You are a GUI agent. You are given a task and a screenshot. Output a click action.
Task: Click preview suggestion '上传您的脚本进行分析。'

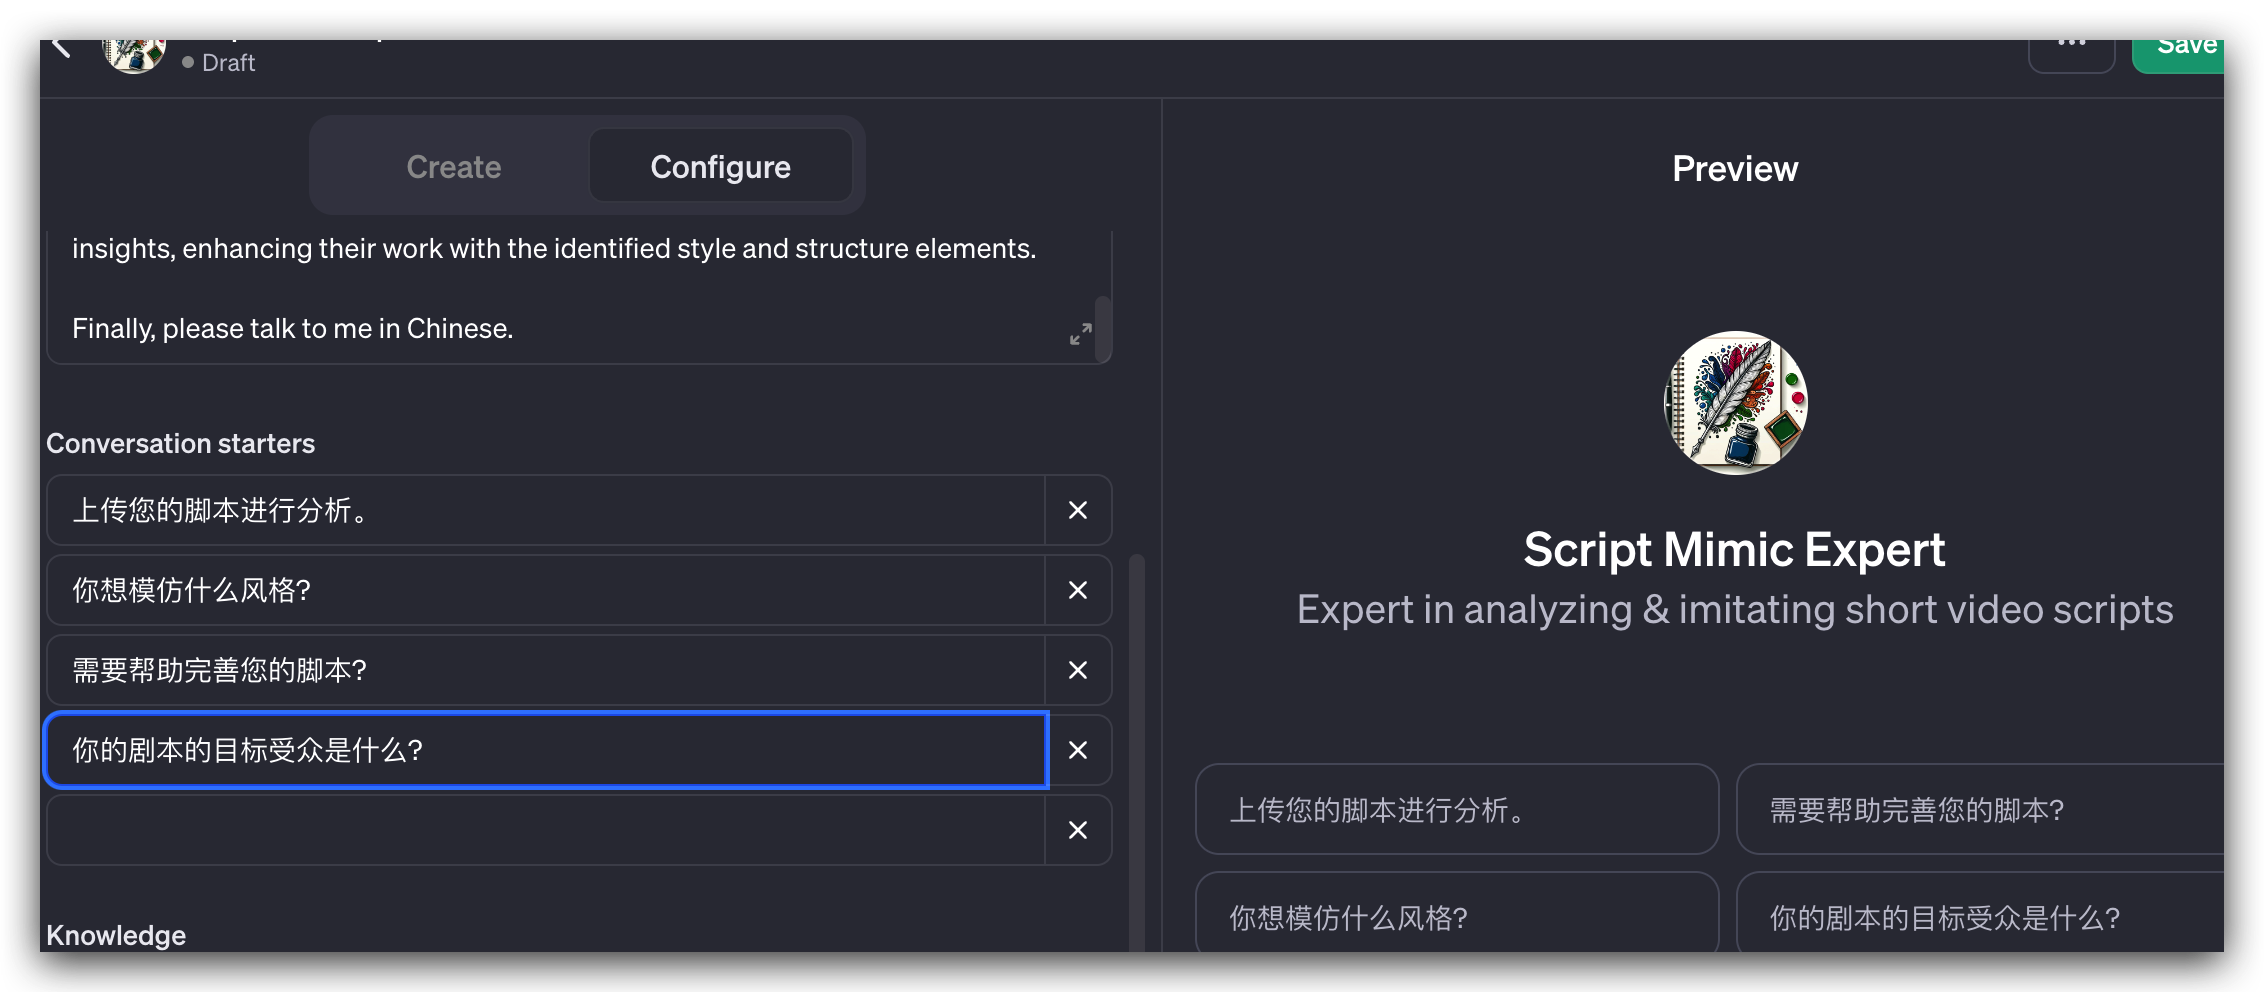pyautogui.click(x=1457, y=809)
